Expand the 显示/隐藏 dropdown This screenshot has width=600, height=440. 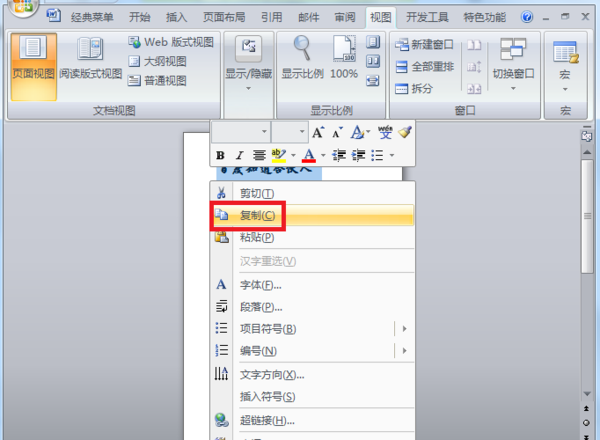click(x=249, y=89)
